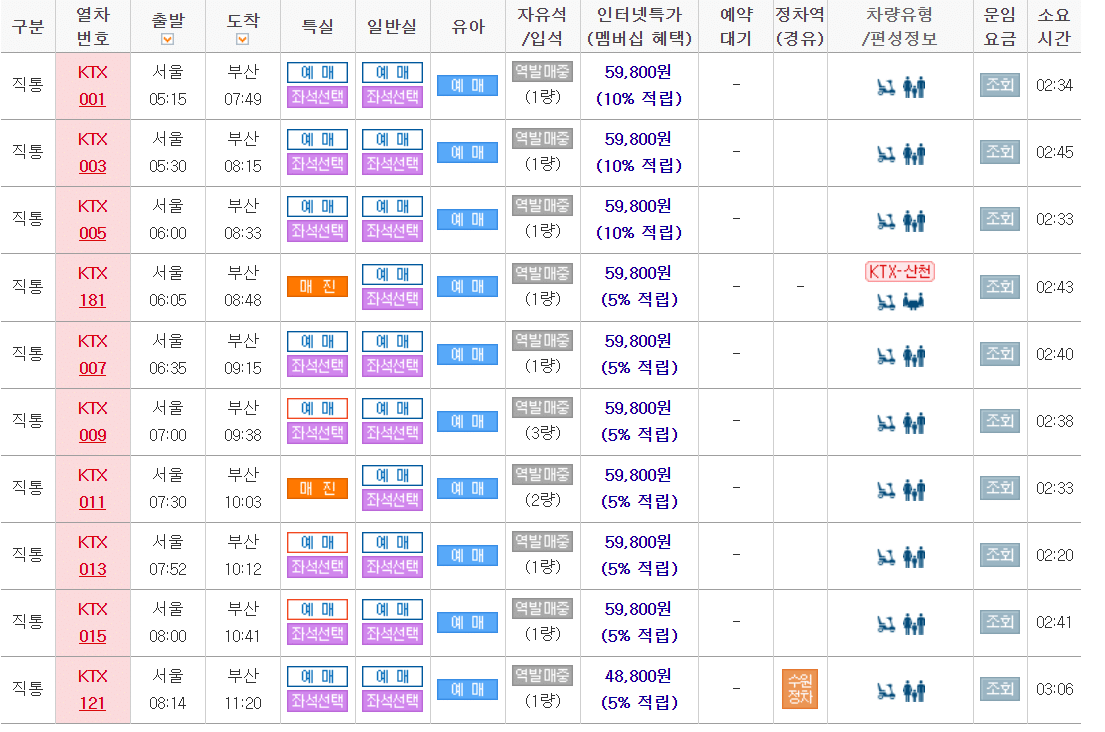
Task: Check fare with 조회 for KTX 181
Action: click(999, 287)
